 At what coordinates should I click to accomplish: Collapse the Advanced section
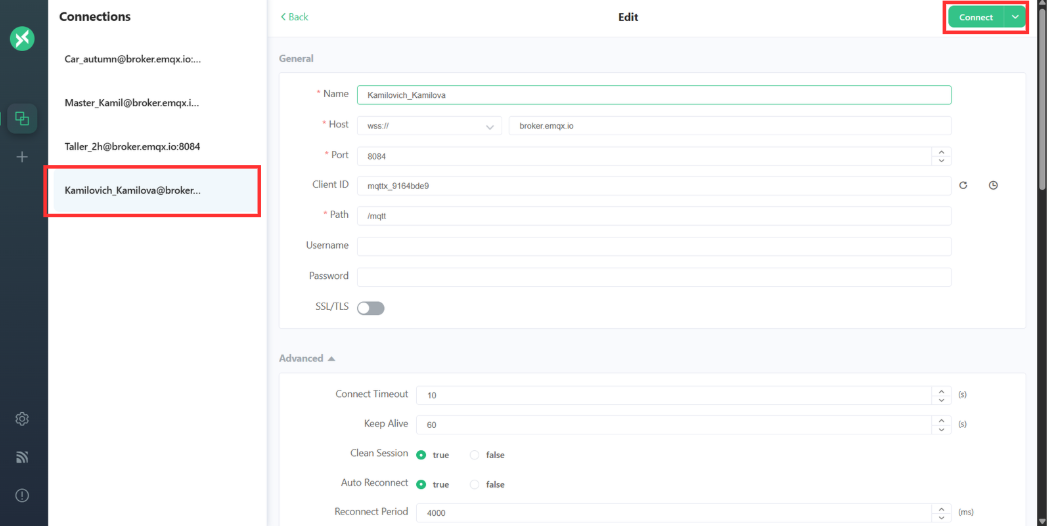click(307, 359)
